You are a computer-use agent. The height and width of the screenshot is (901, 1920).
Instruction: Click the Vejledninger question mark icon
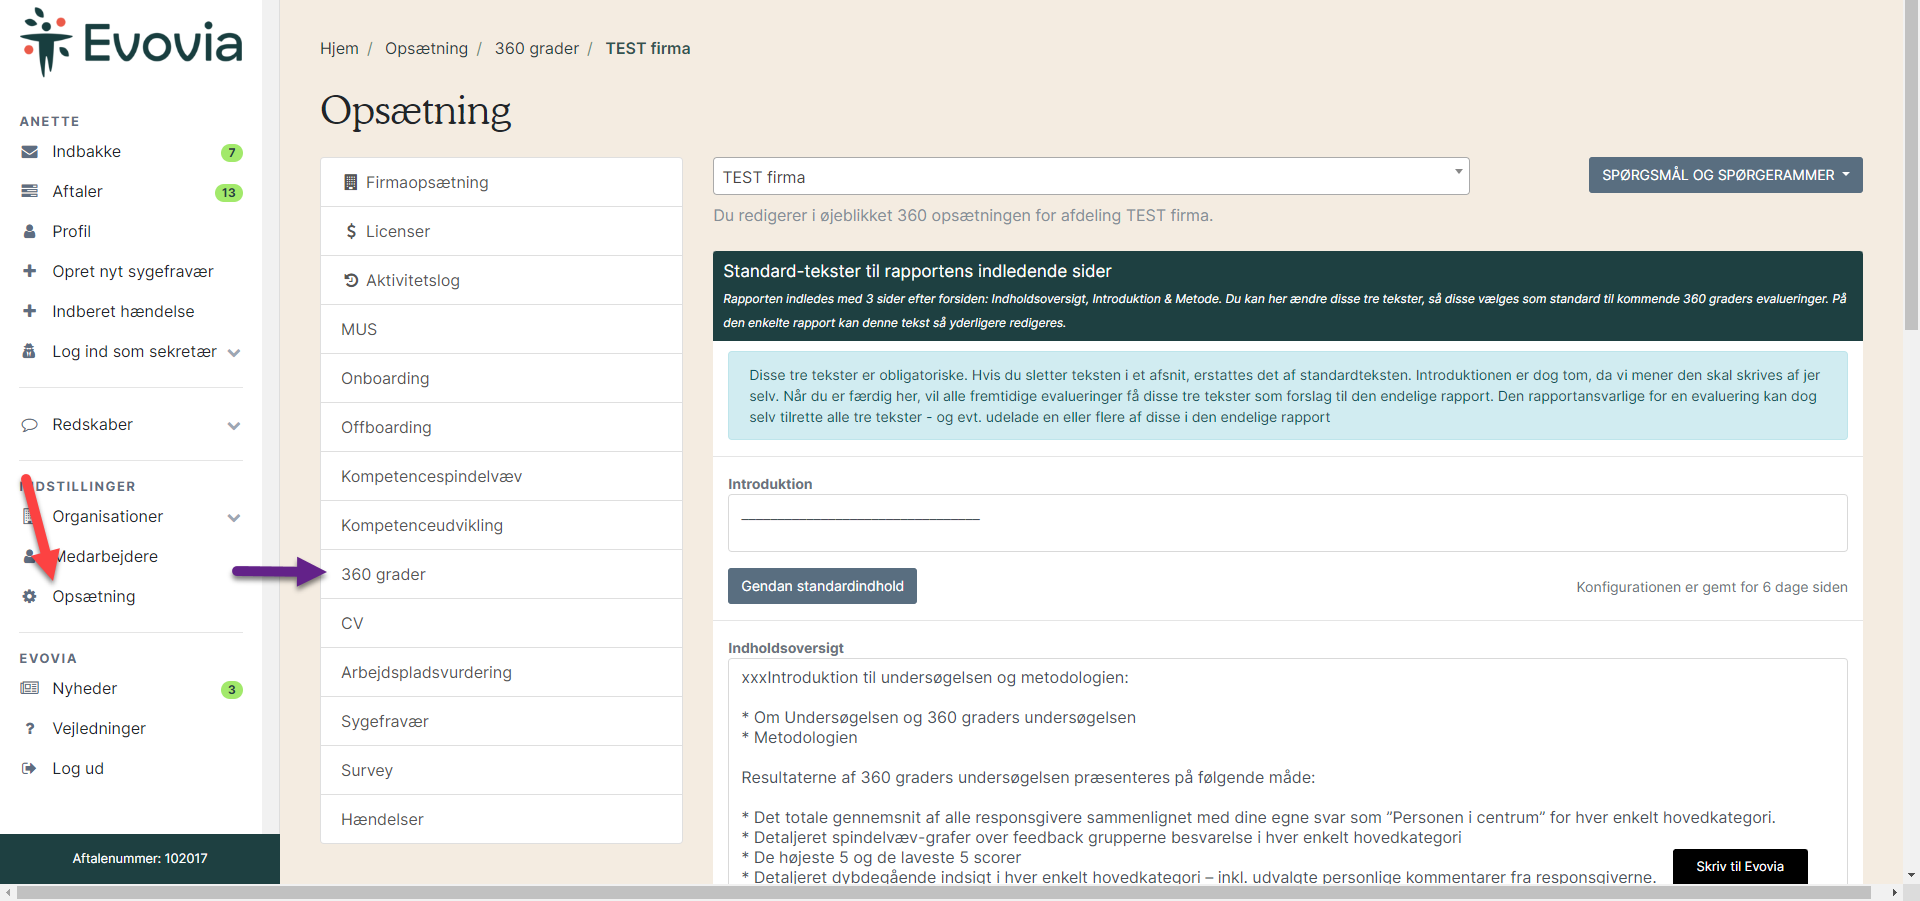tap(30, 729)
